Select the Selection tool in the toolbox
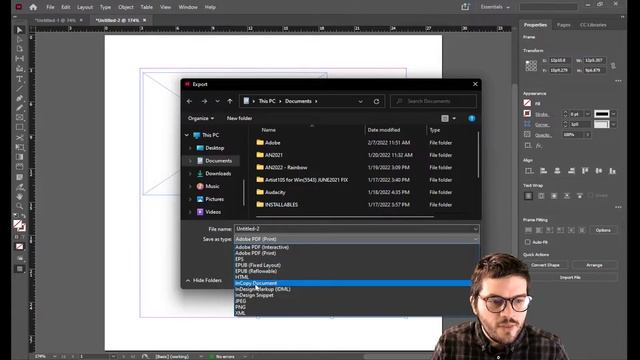 [19, 30]
